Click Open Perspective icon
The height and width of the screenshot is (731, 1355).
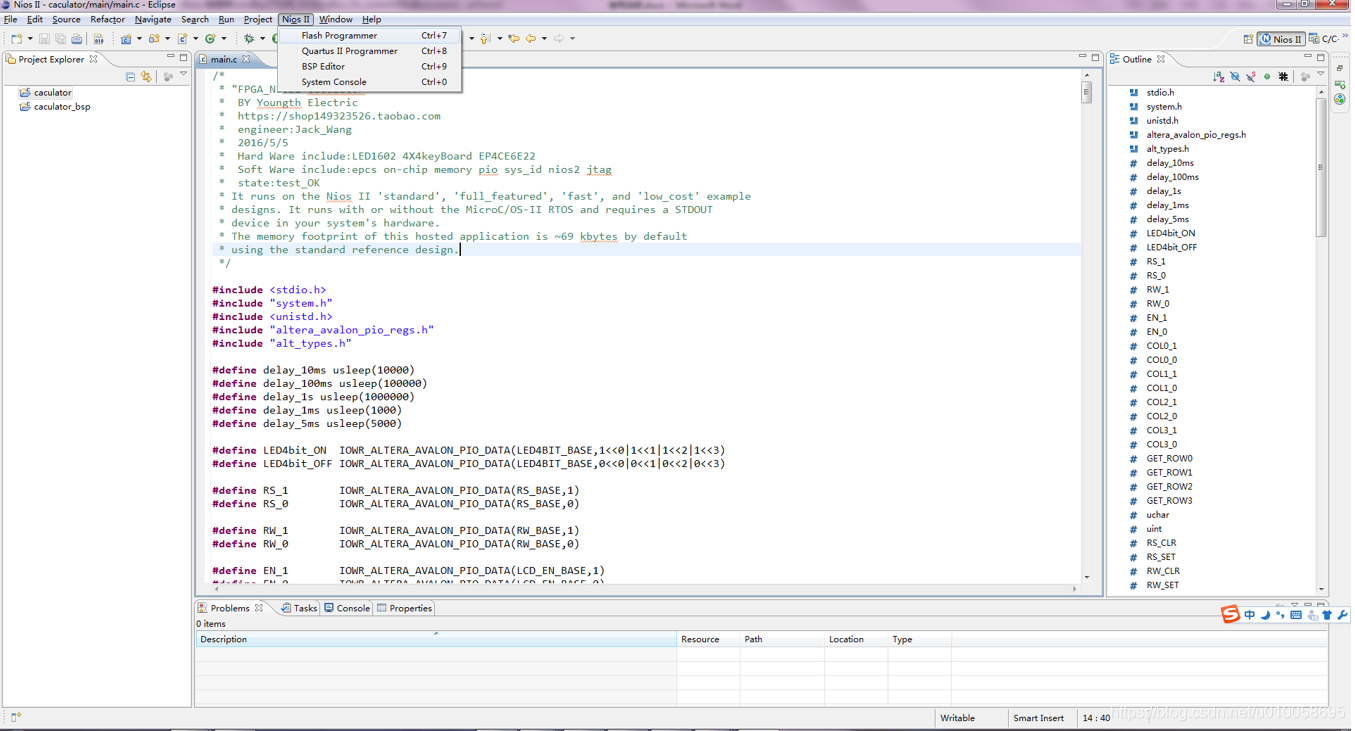(x=1248, y=39)
